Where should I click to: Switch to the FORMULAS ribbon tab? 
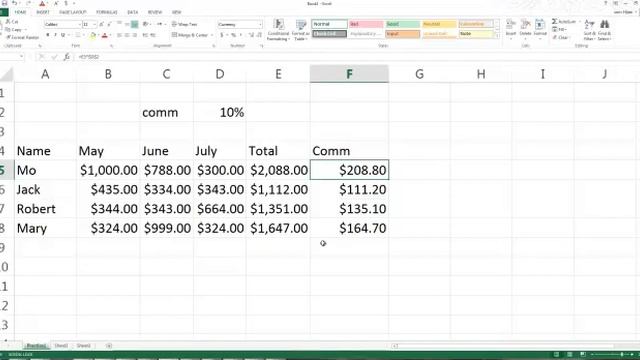[107, 12]
